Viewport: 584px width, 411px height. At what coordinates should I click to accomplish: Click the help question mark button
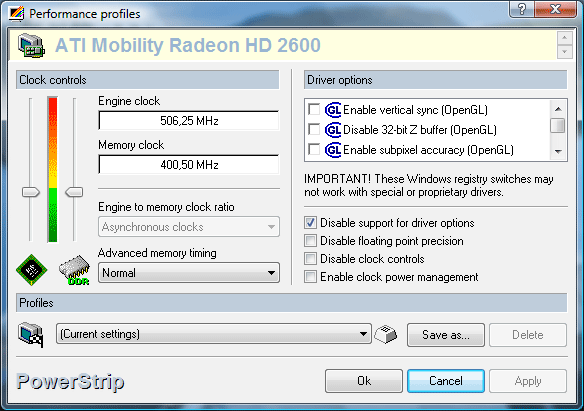tap(521, 9)
